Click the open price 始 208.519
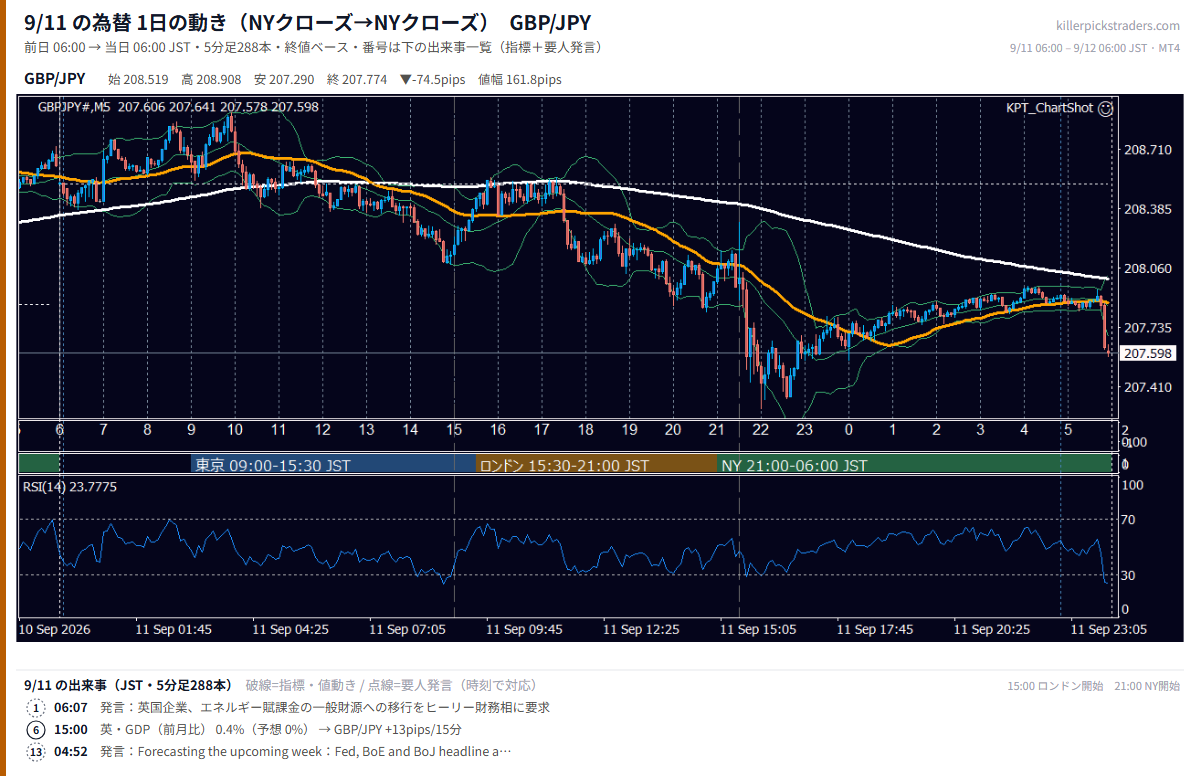 [137, 79]
